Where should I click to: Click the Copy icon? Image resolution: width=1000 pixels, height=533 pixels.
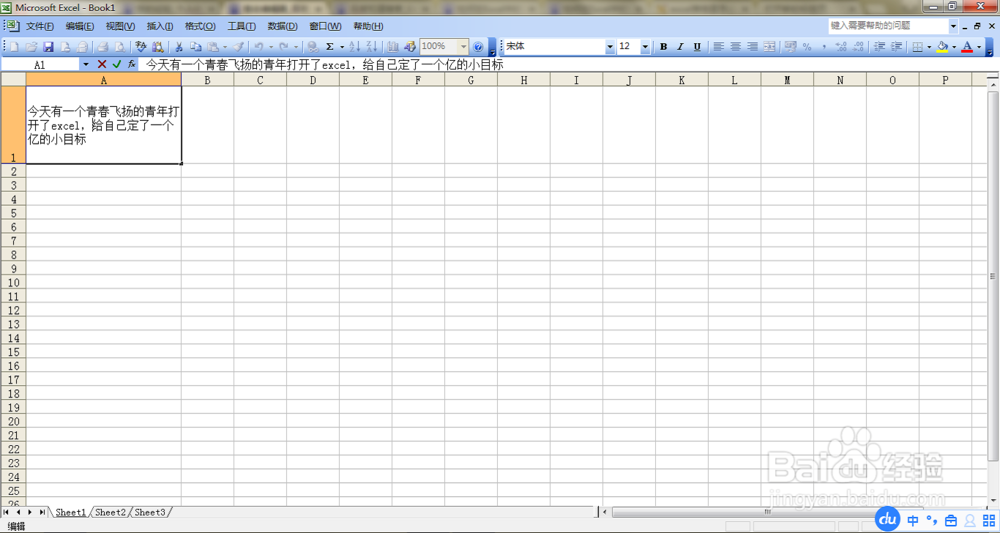point(196,47)
